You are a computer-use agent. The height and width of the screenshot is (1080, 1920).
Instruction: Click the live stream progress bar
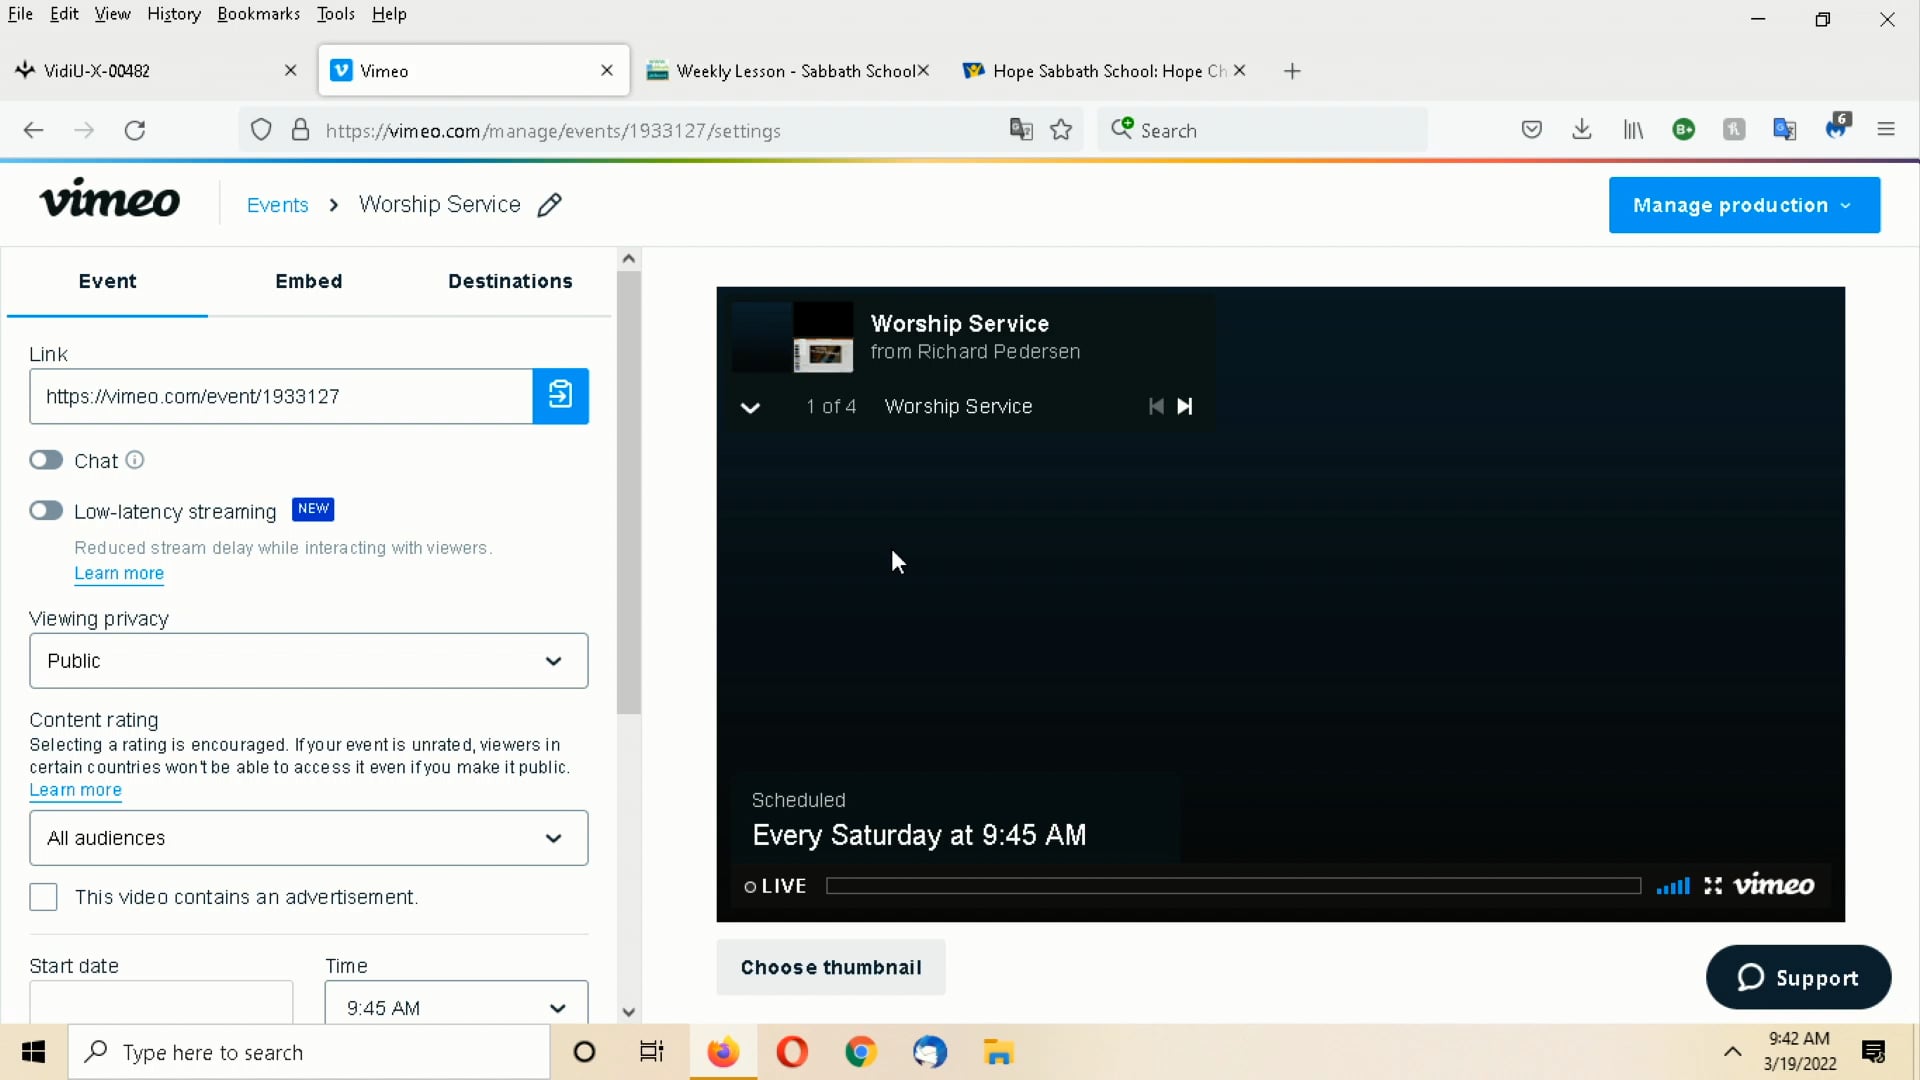(x=1233, y=886)
